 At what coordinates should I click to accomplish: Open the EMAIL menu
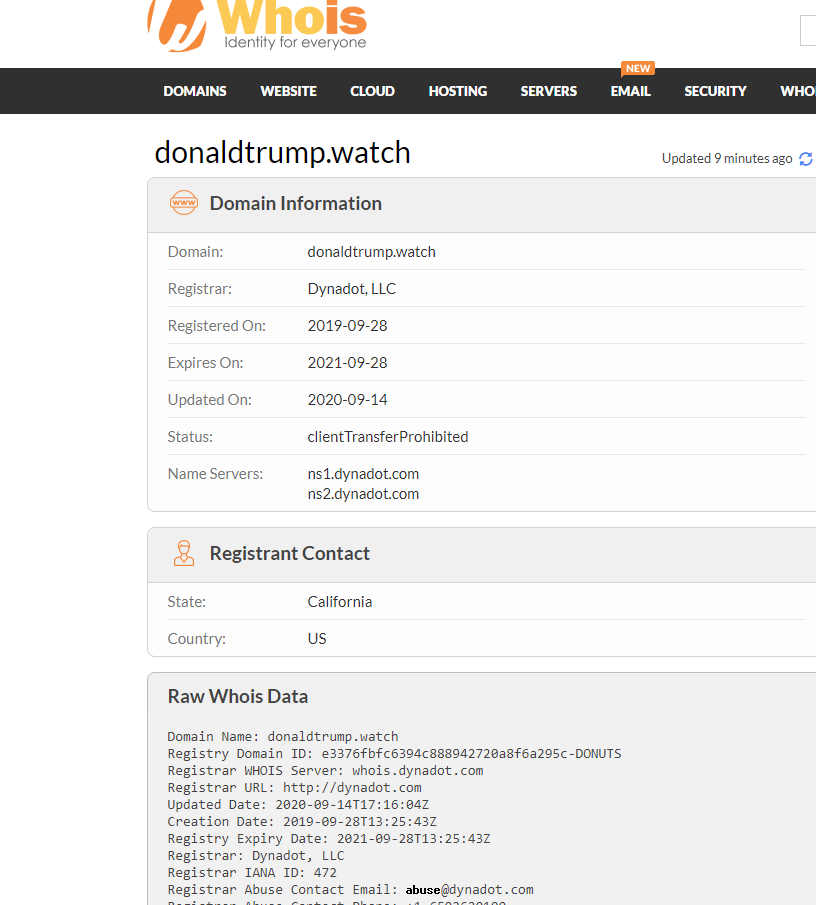pos(631,91)
